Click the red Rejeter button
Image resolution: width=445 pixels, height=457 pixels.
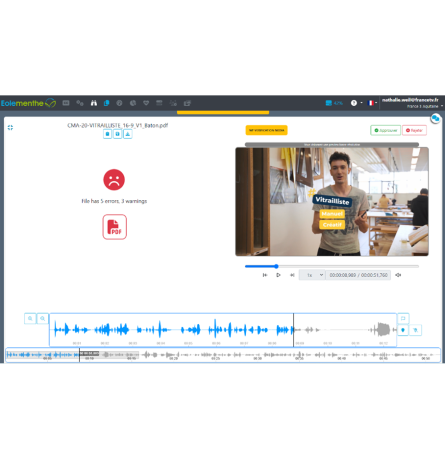(x=414, y=130)
